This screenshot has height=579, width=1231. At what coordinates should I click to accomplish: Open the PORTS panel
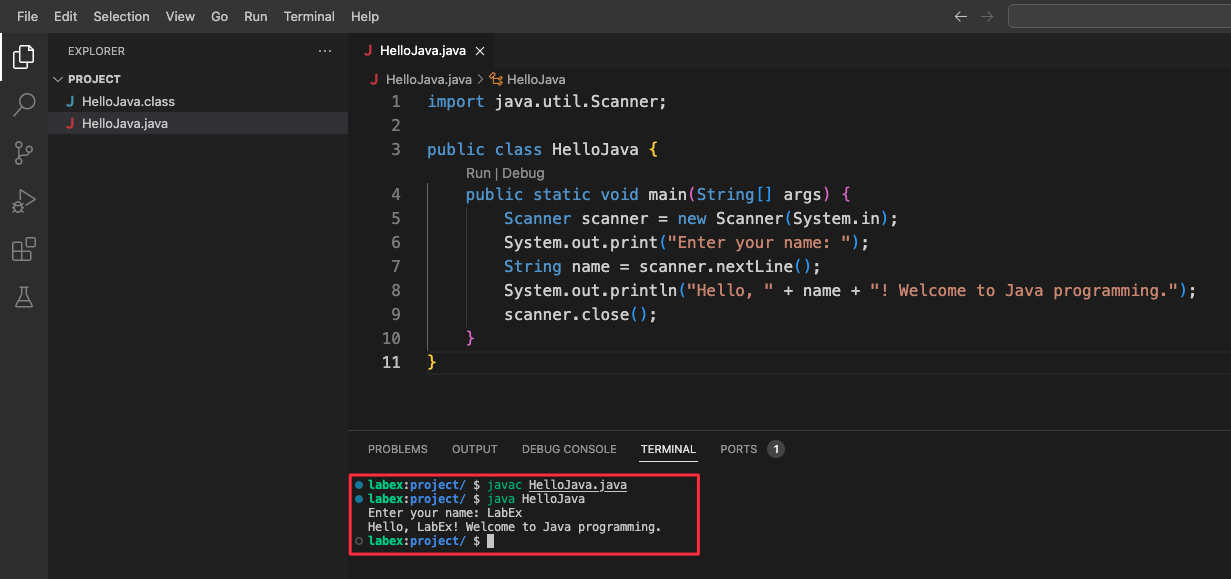[740, 449]
